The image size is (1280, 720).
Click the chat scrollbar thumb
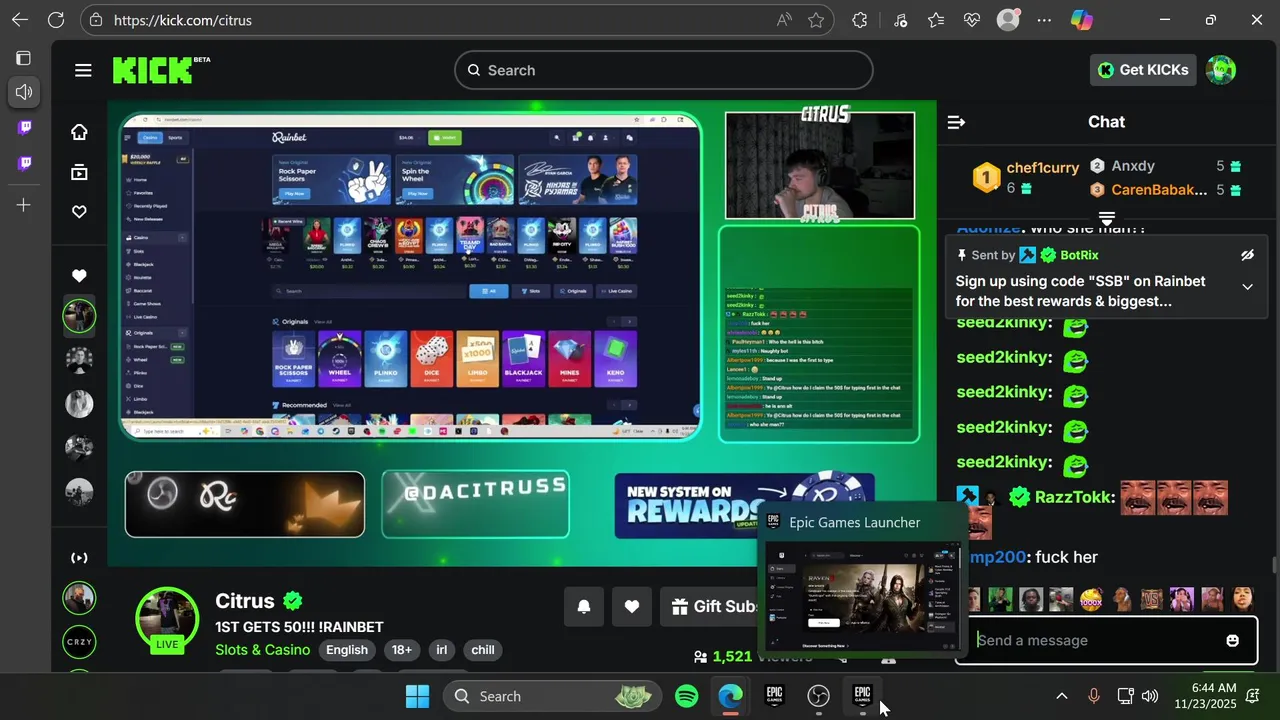pos(1273,565)
